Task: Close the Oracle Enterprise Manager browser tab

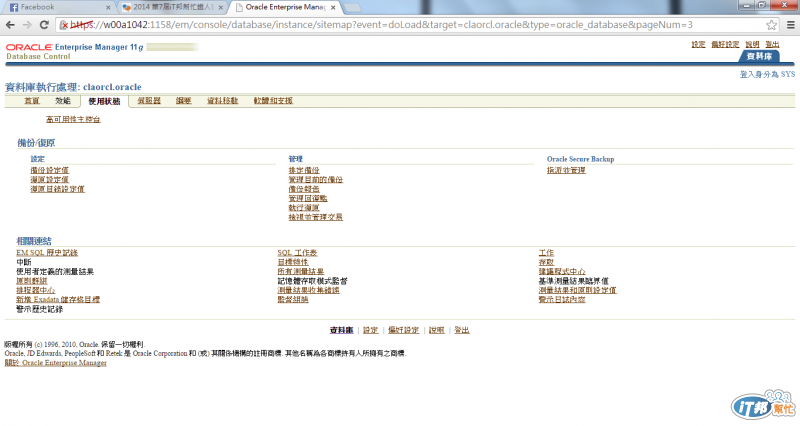Action: pyautogui.click(x=333, y=8)
